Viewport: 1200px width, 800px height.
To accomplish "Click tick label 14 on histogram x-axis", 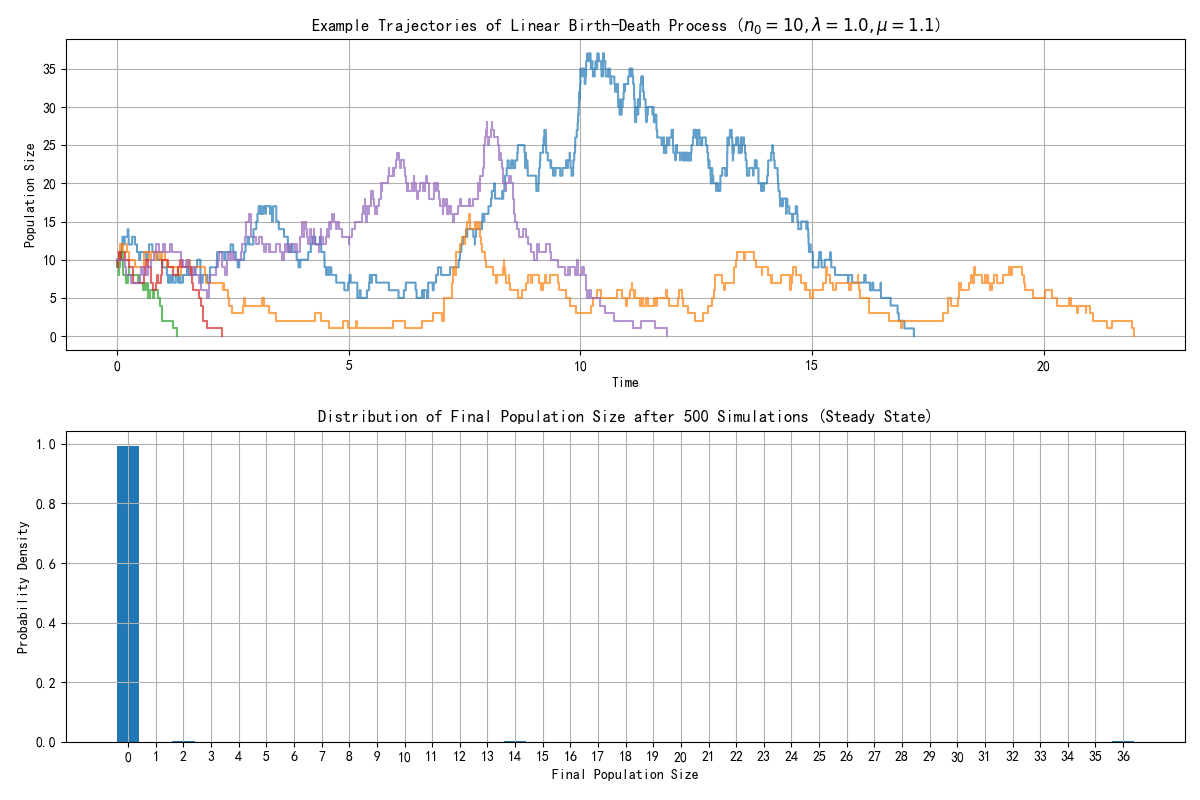I will click(x=515, y=757).
